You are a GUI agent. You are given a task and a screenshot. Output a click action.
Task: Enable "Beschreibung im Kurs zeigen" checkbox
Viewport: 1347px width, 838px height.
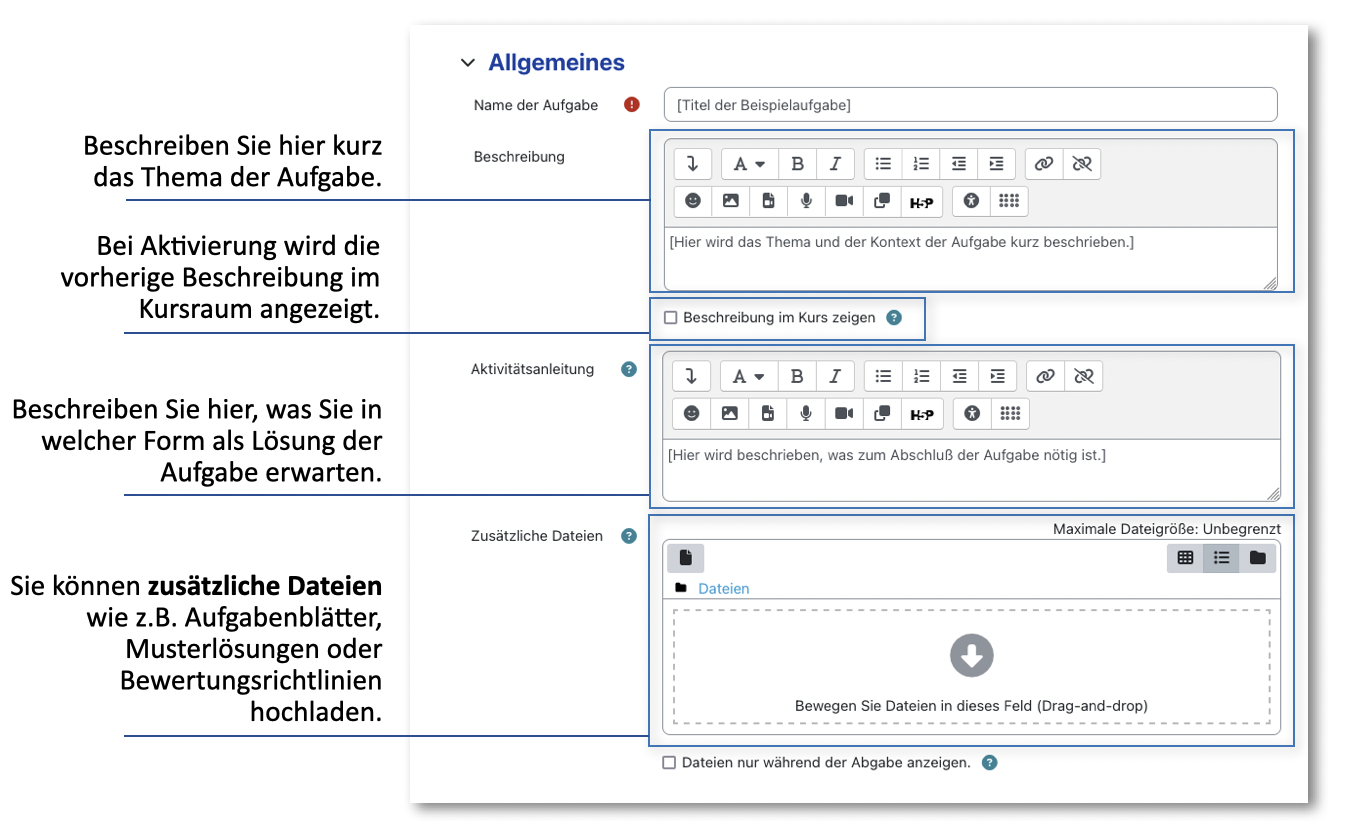pyautogui.click(x=671, y=318)
